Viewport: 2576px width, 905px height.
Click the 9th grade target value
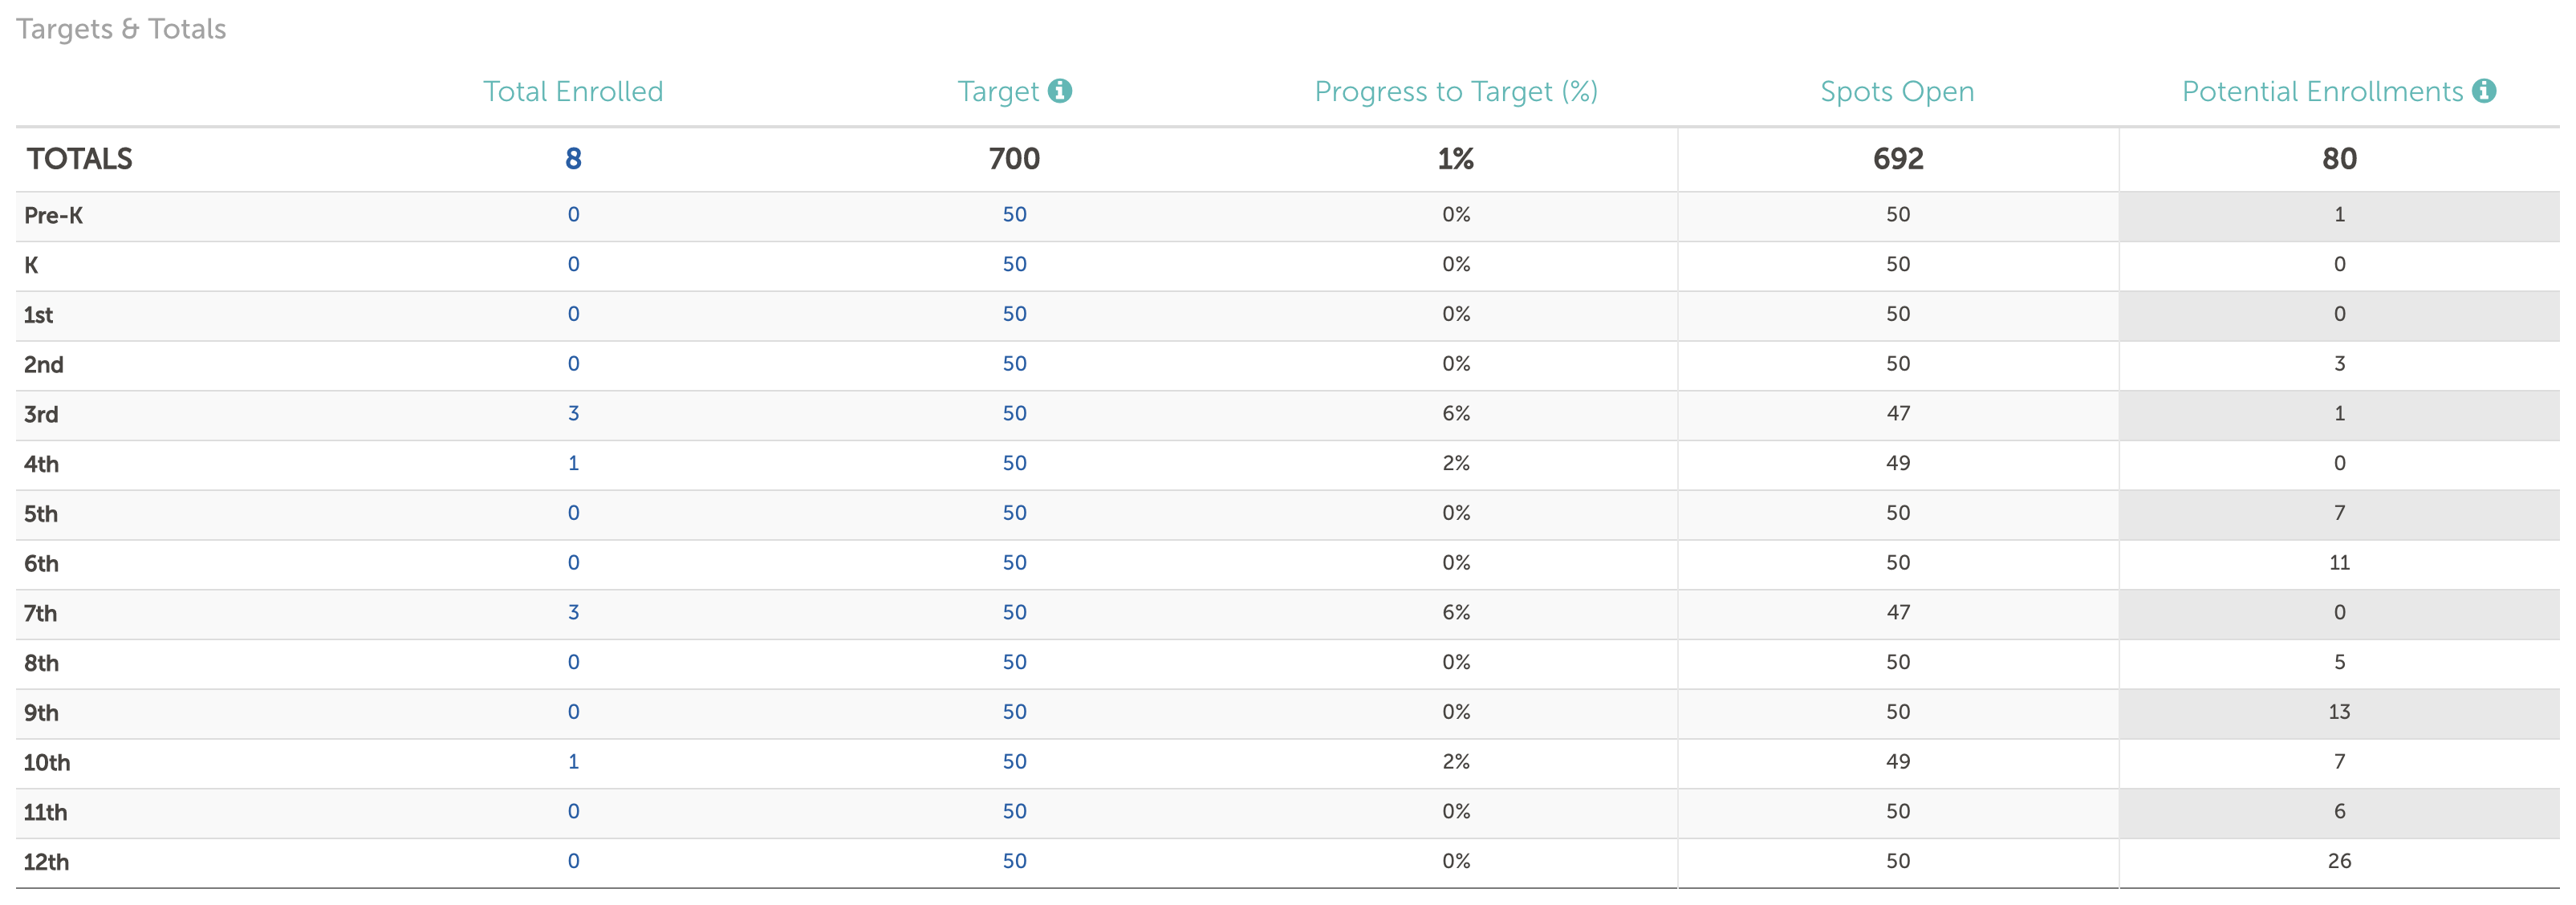(x=1014, y=712)
